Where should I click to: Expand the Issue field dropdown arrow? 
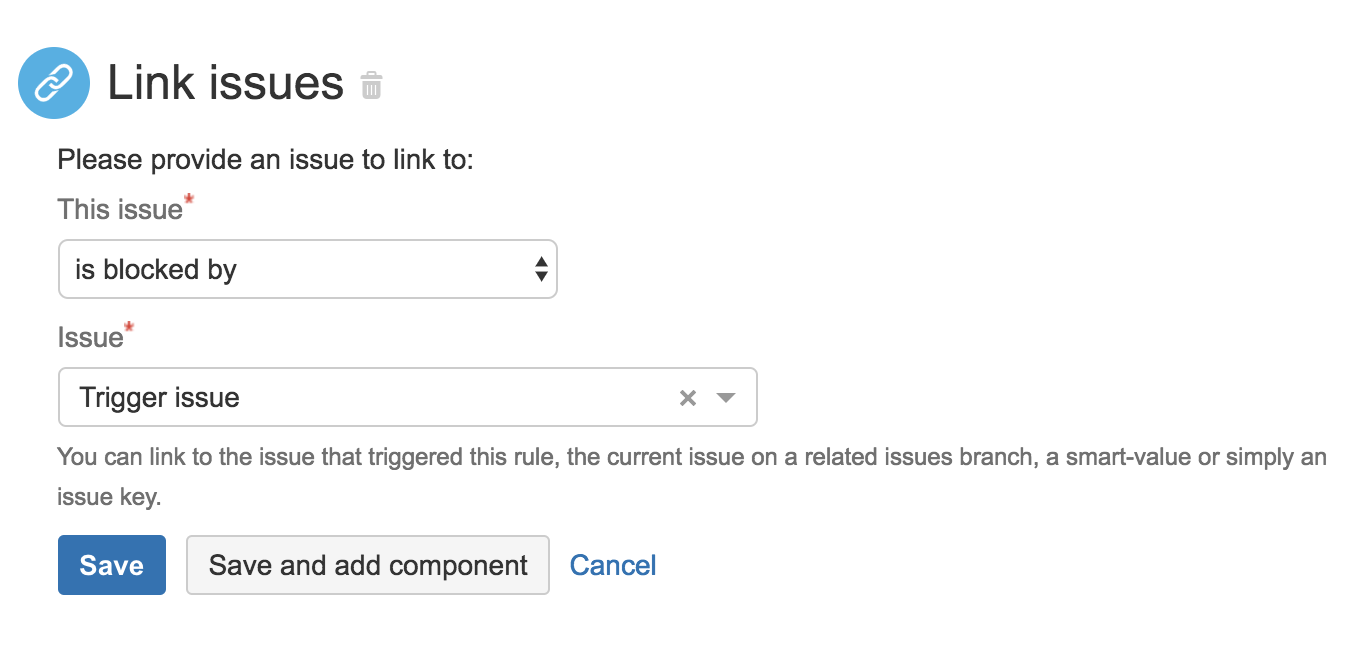point(727,398)
